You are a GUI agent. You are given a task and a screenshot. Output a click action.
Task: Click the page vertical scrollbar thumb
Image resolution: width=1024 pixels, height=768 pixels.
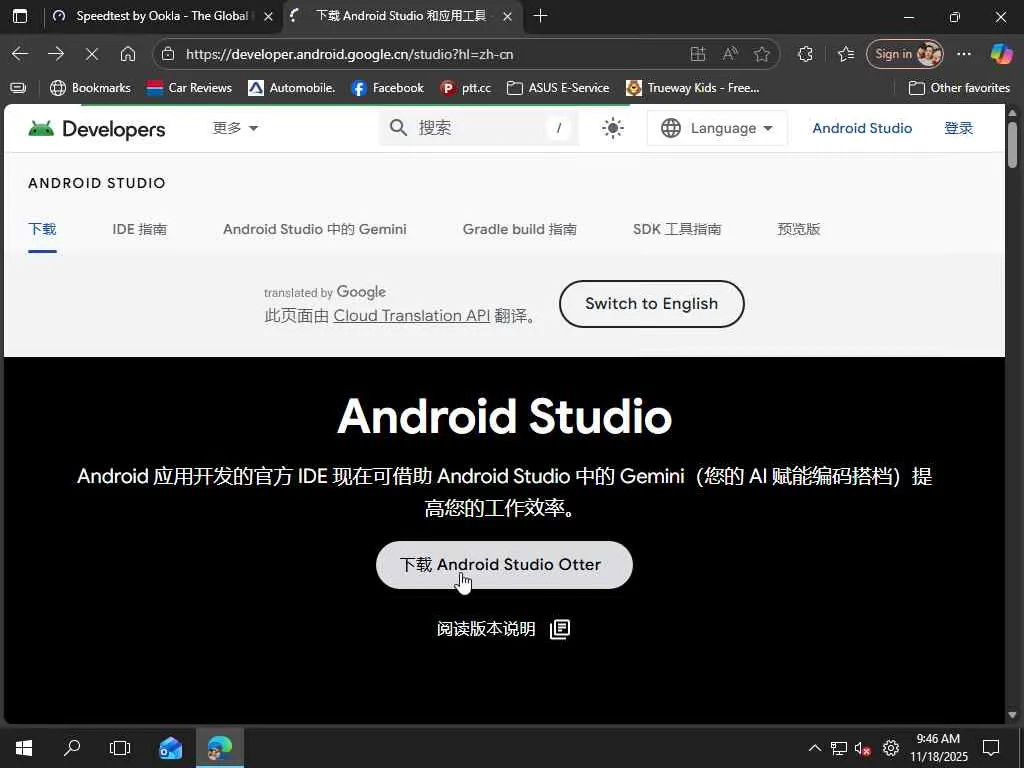1012,144
